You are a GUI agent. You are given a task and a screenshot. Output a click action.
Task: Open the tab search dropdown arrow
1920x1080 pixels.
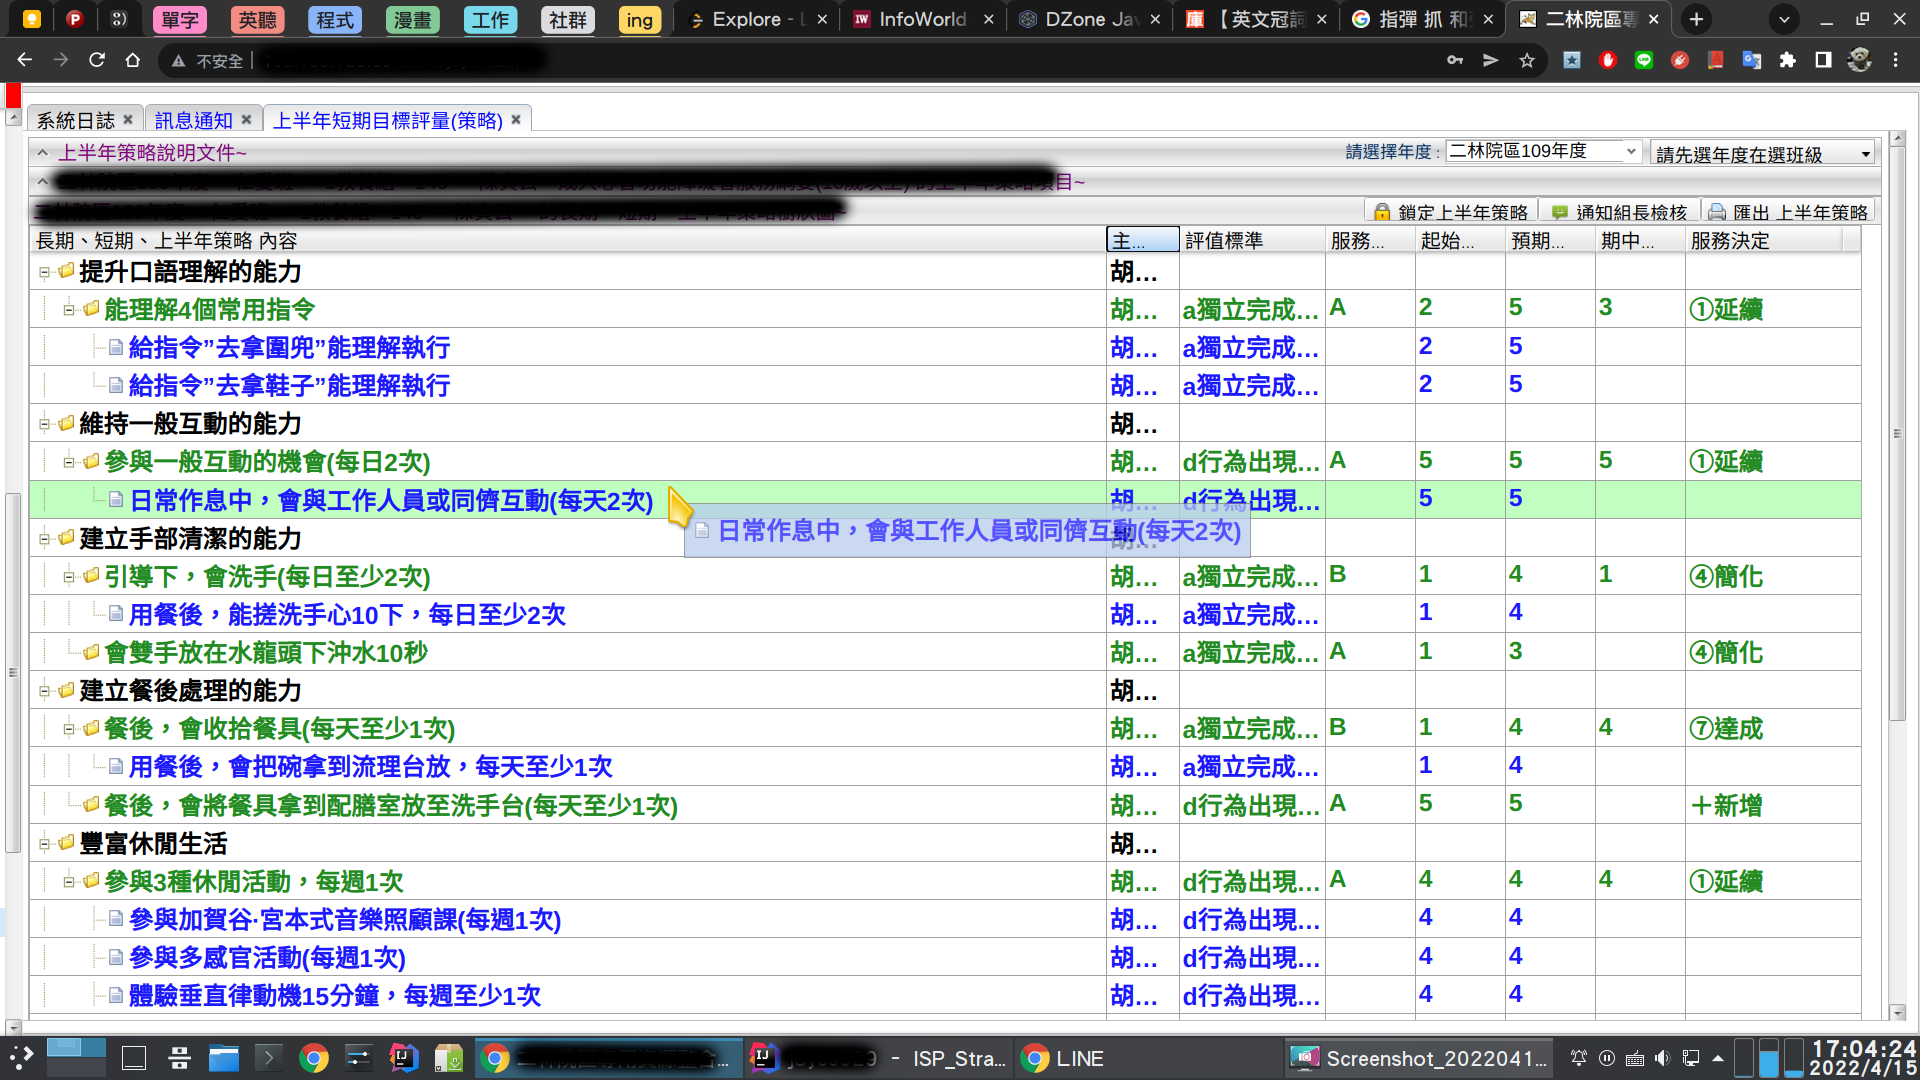(x=1784, y=19)
